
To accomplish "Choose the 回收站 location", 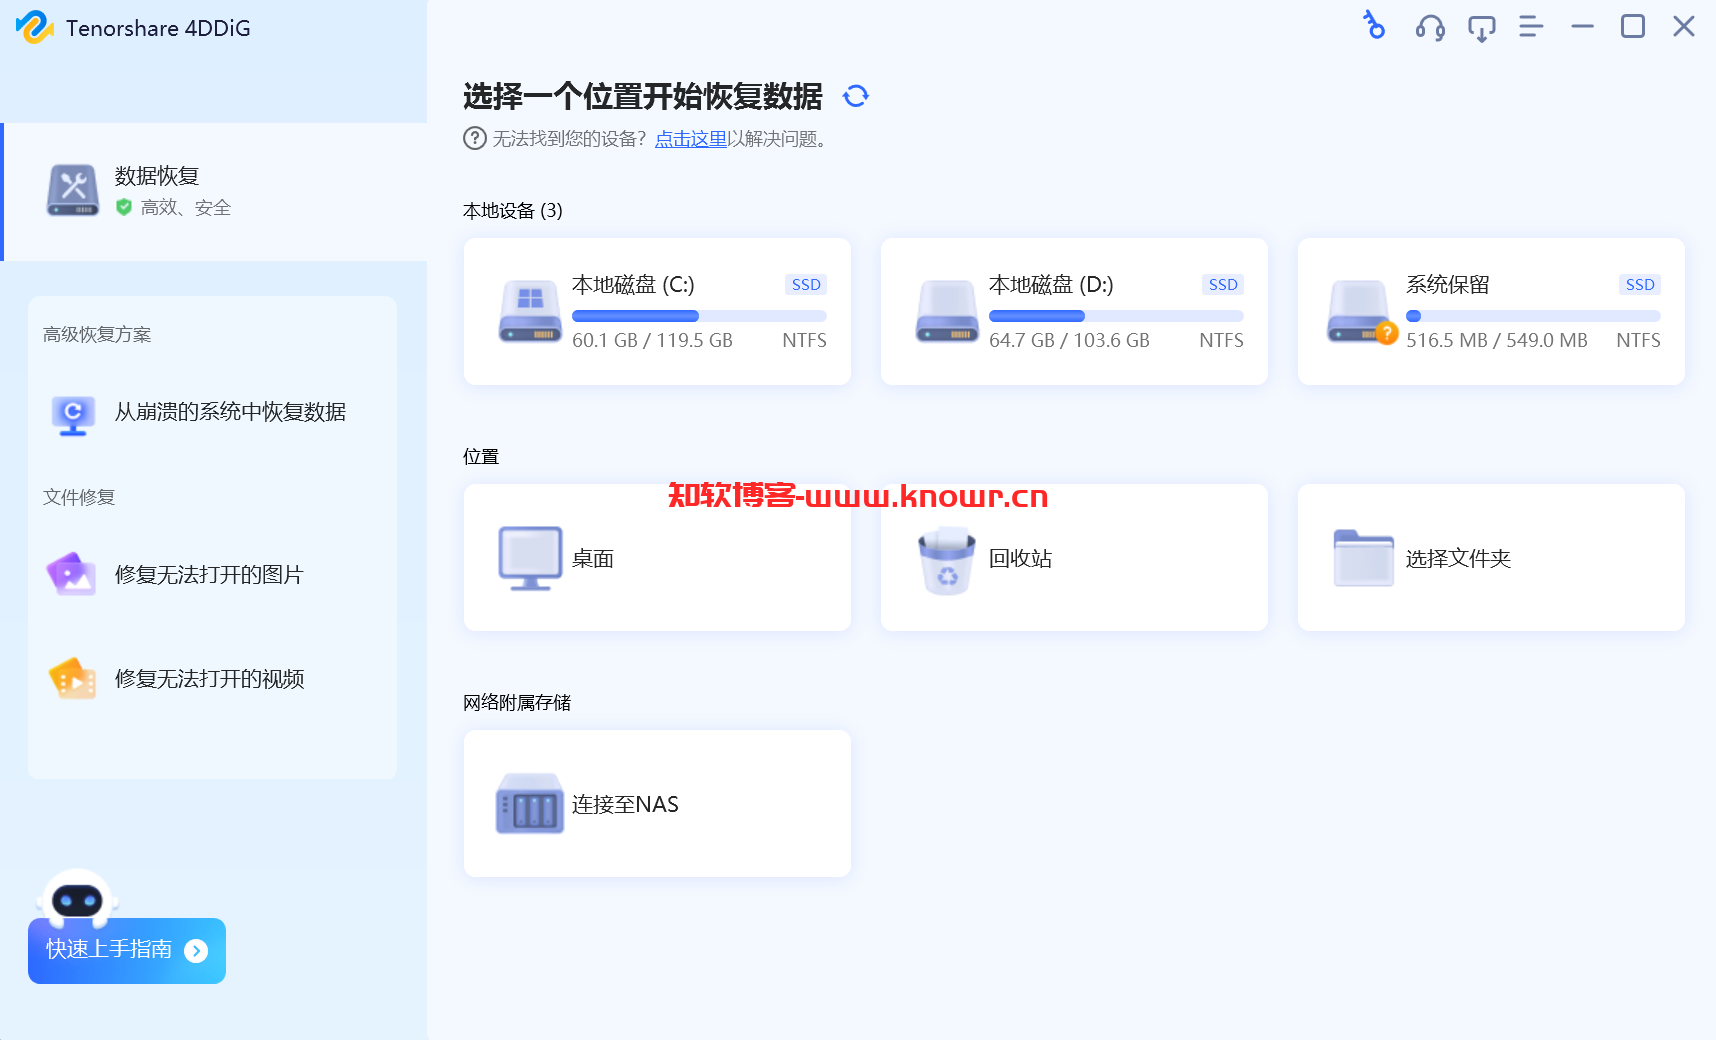I will [x=1074, y=558].
